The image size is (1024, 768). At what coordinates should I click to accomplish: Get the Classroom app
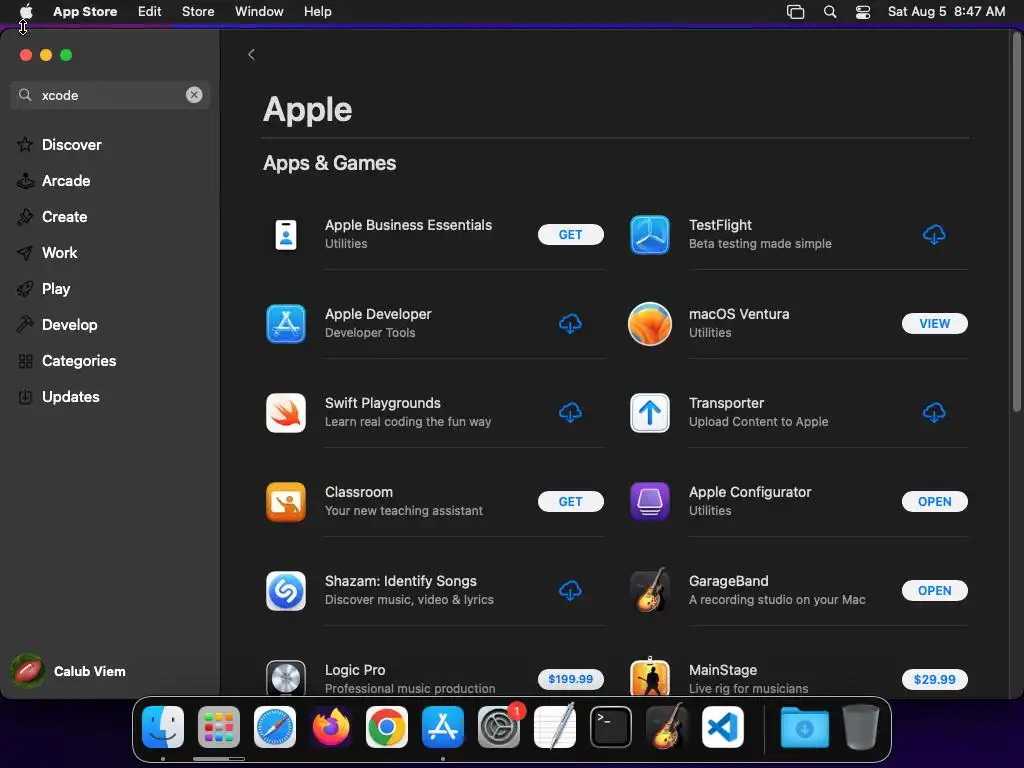(x=571, y=502)
